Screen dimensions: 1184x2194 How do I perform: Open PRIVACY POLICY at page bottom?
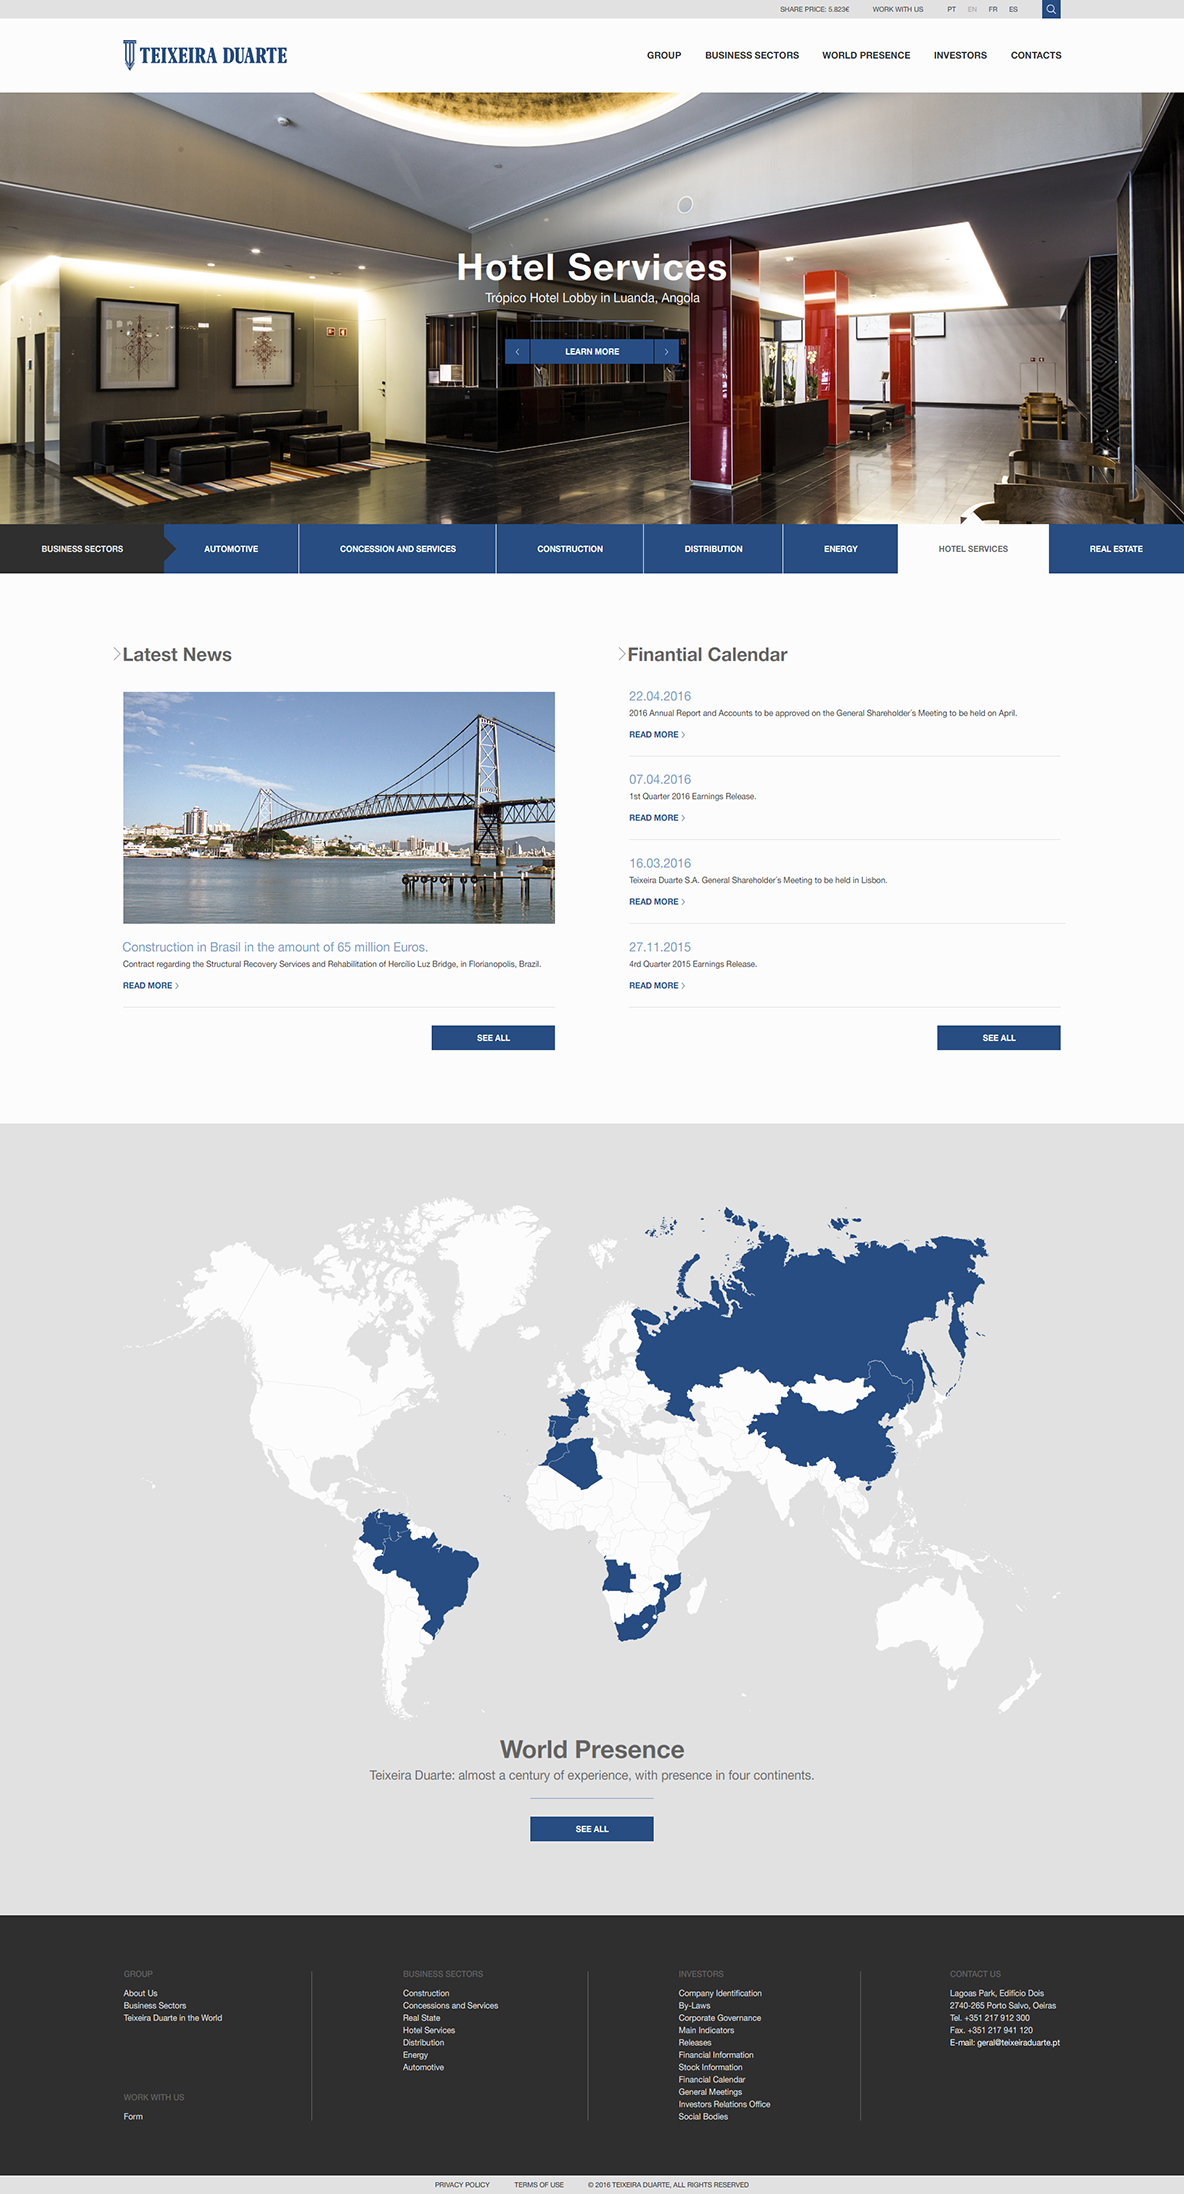[462, 2185]
